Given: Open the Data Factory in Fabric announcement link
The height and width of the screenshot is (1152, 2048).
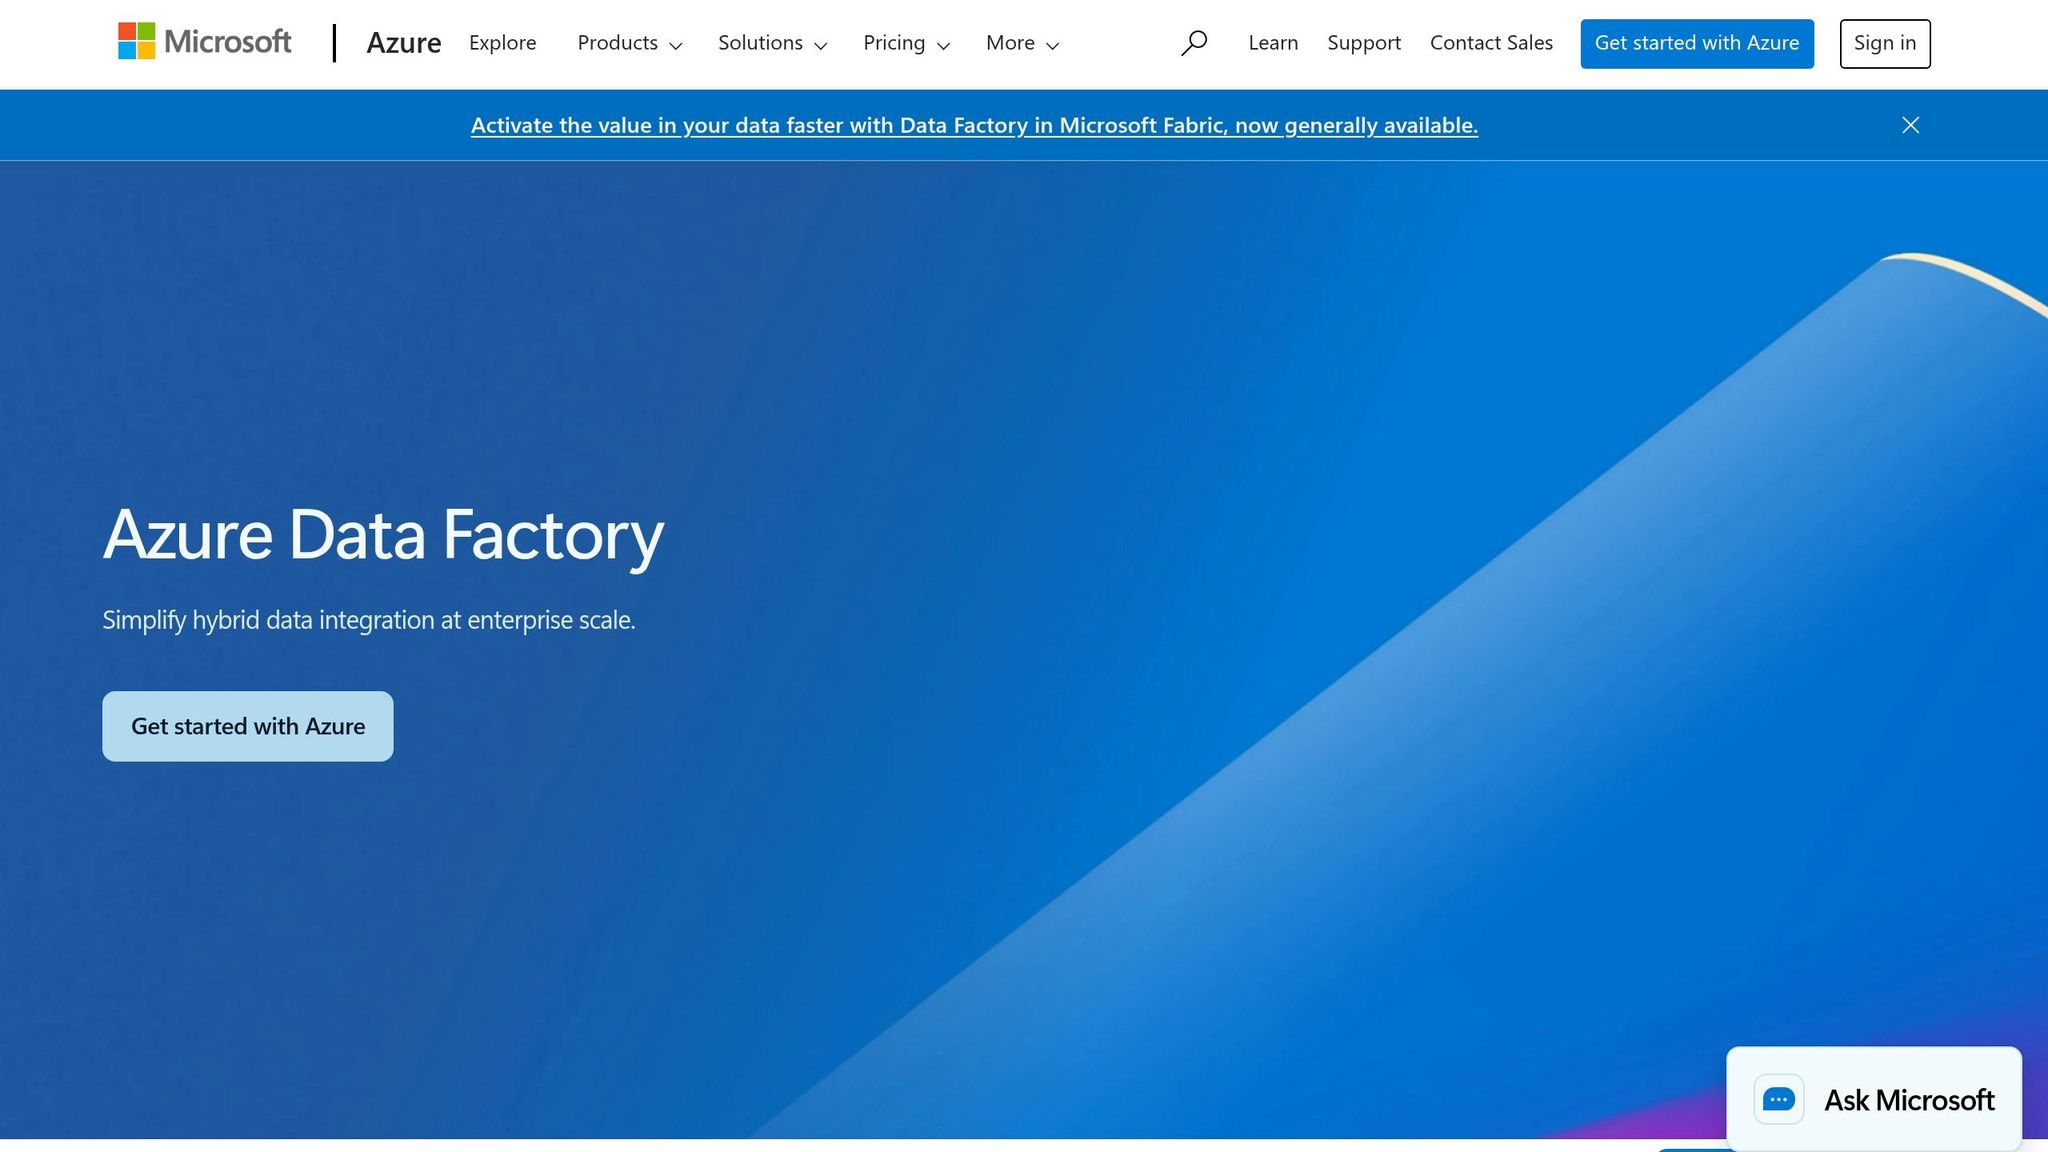Looking at the screenshot, I should [974, 125].
